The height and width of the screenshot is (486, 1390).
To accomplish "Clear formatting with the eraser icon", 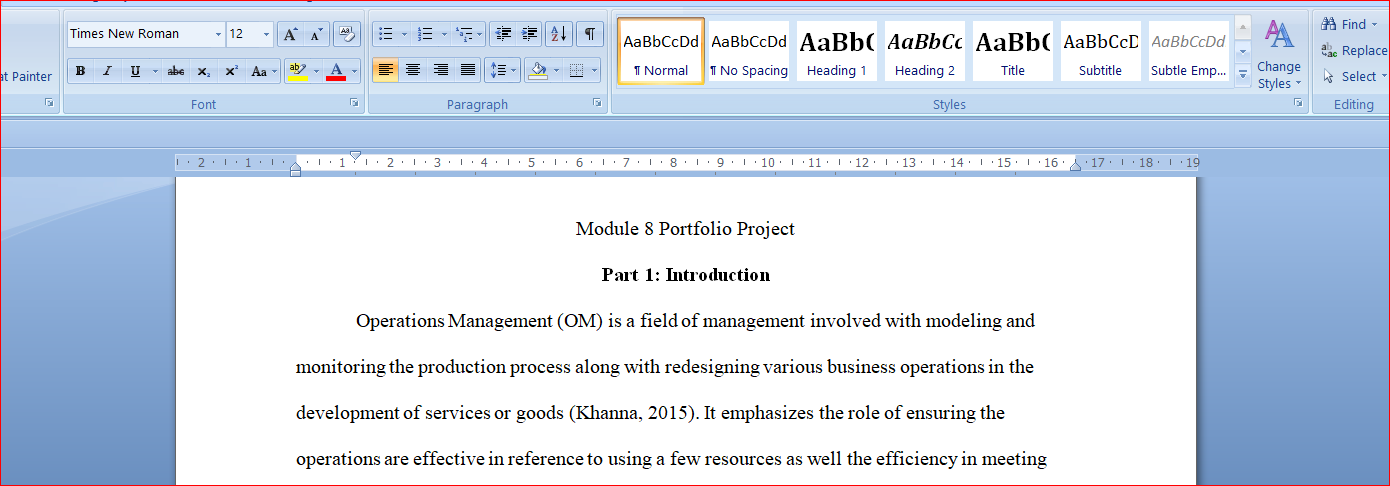I will (346, 34).
